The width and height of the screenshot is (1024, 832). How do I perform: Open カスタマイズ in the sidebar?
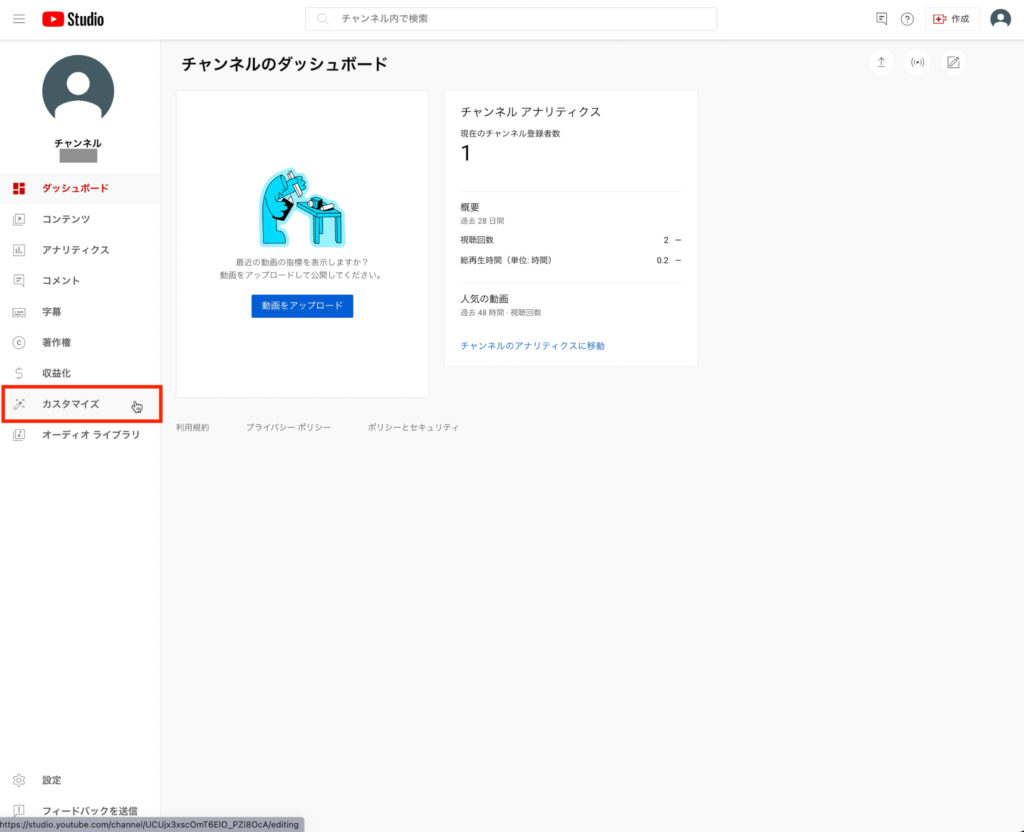[70, 404]
